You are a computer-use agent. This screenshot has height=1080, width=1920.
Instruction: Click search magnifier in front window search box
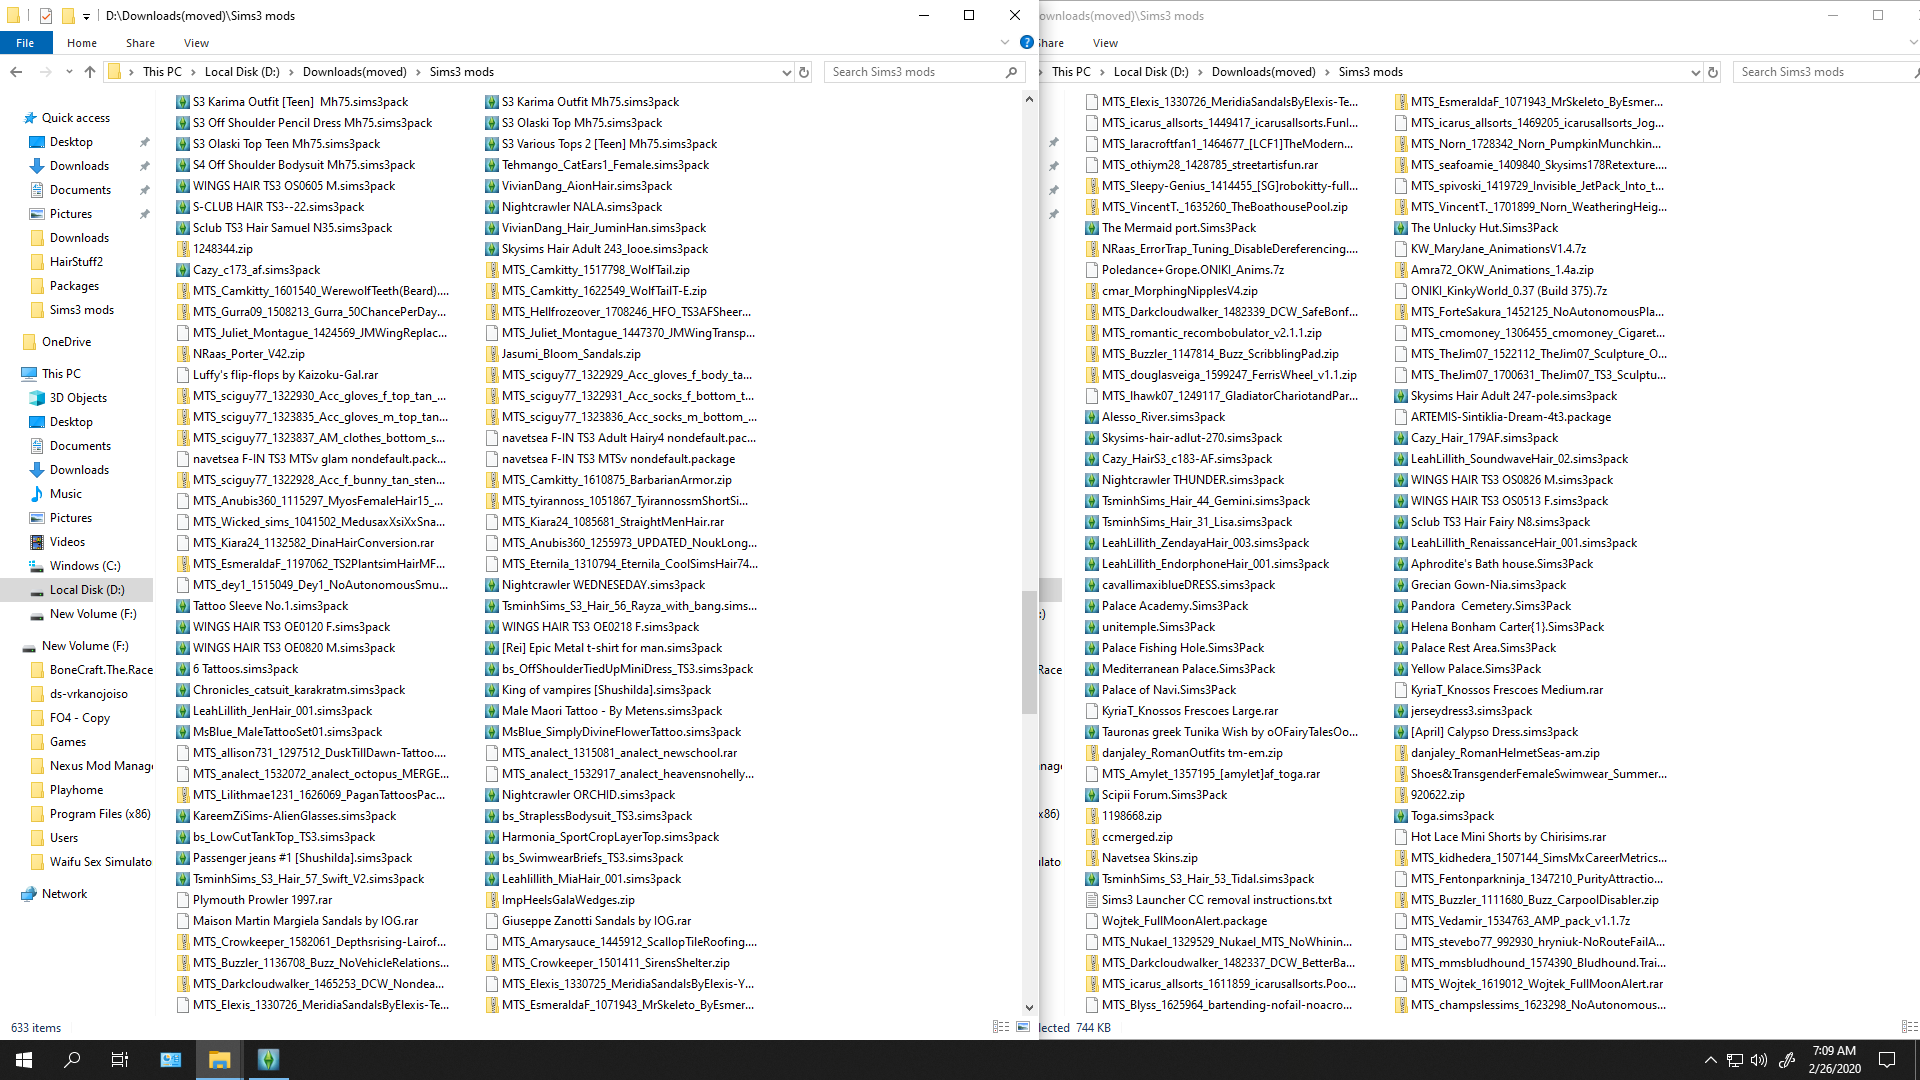1011,72
